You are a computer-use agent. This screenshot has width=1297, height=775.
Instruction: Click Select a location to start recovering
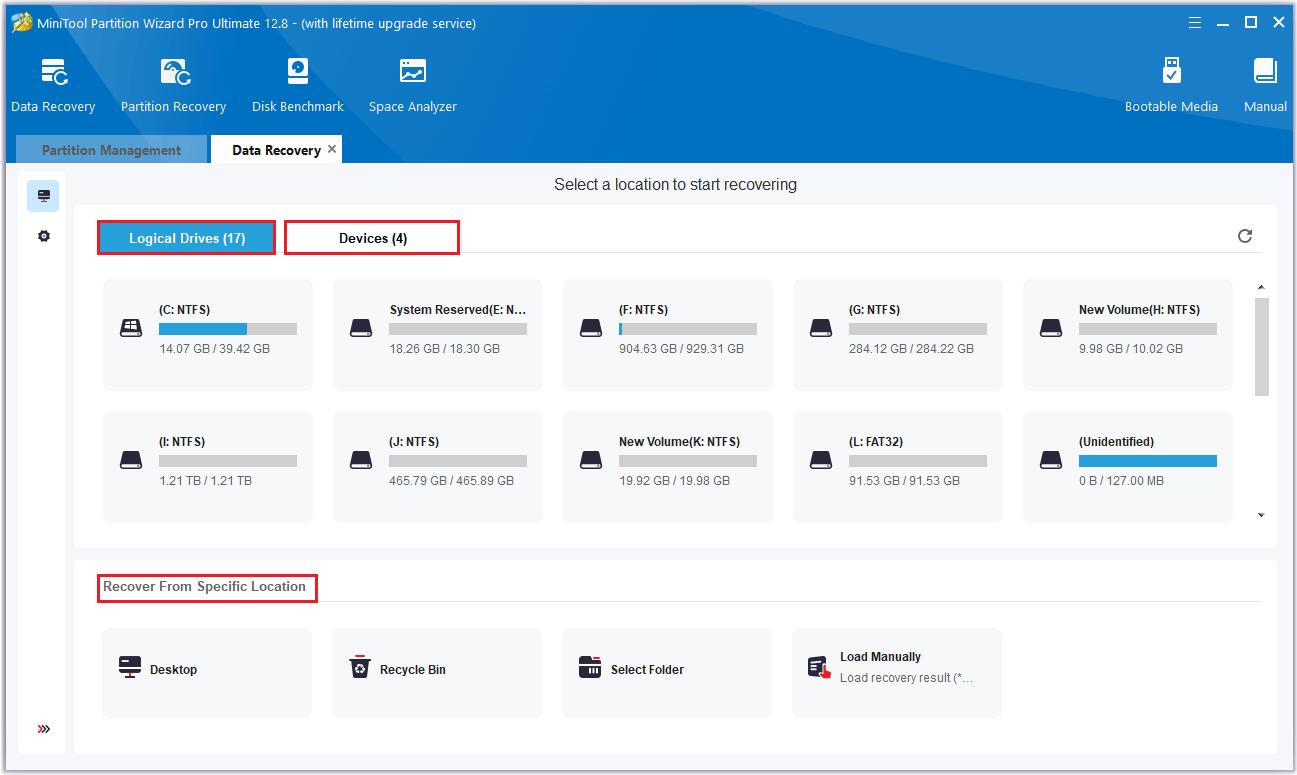(x=675, y=185)
